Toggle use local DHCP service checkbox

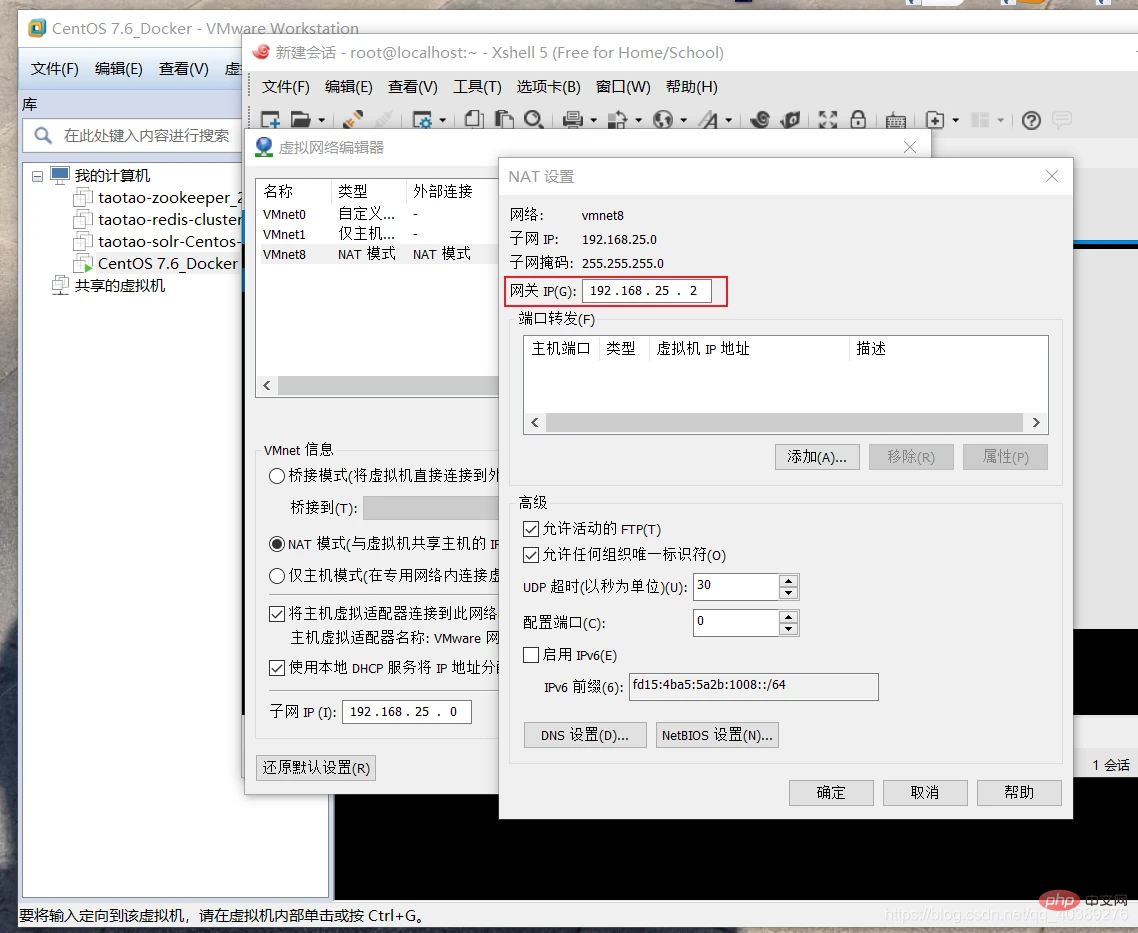pyautogui.click(x=277, y=667)
